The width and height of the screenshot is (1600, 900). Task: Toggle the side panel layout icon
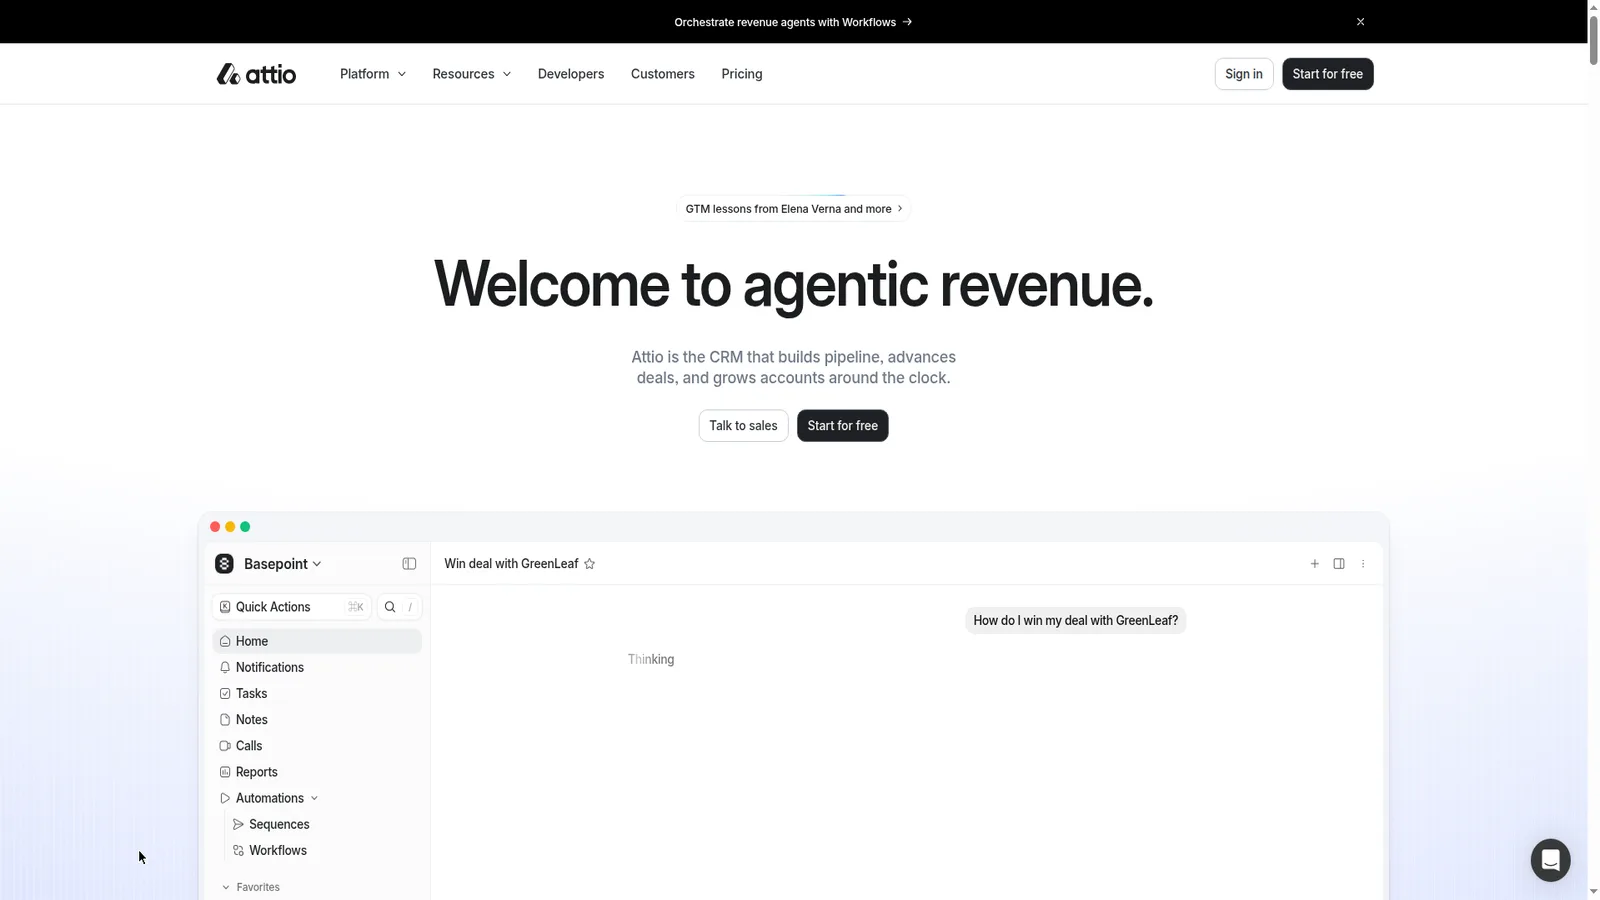click(x=1339, y=564)
